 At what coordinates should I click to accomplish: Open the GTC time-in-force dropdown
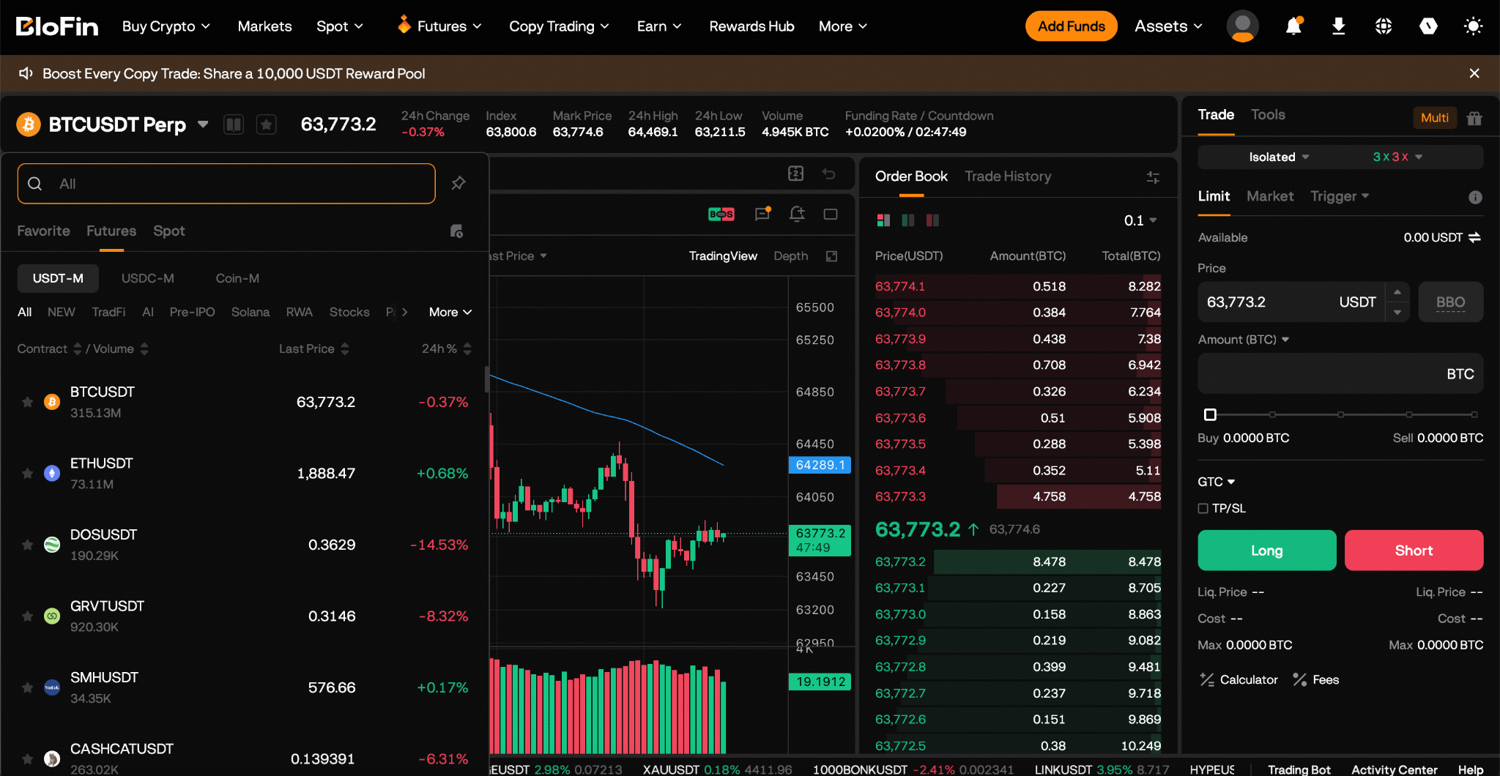pos(1216,481)
